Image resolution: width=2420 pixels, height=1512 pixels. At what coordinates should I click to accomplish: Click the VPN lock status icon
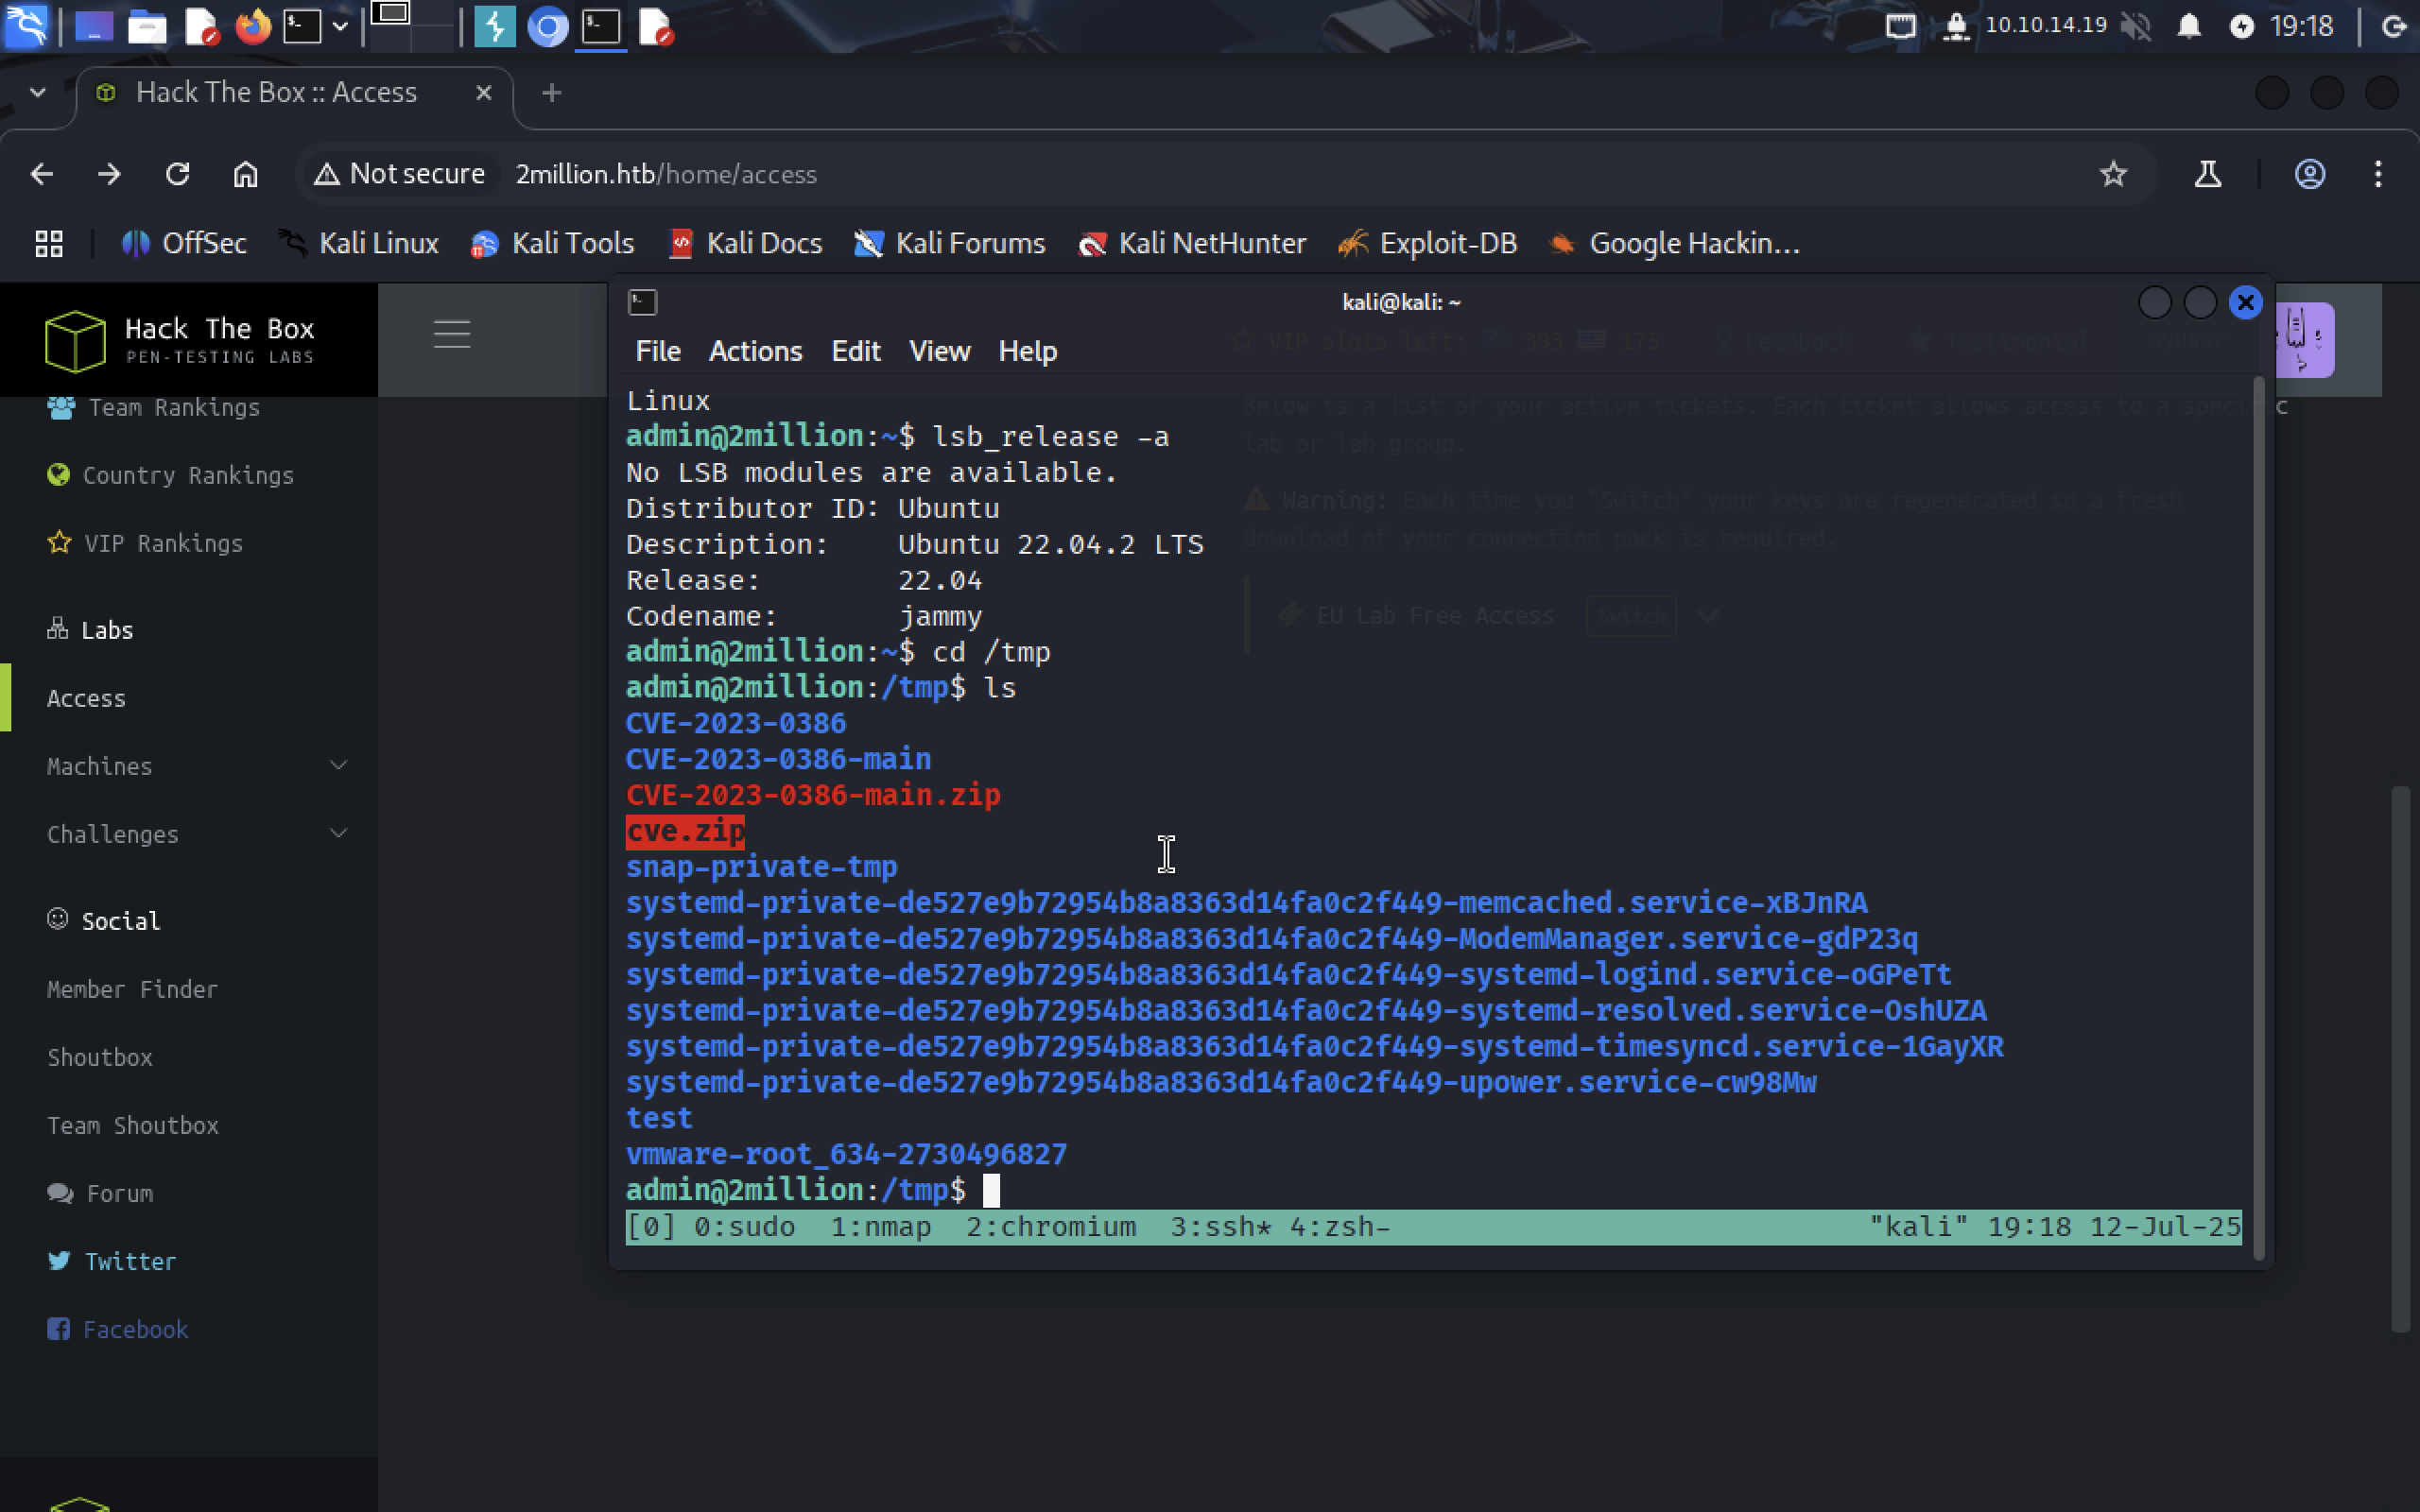click(1955, 26)
